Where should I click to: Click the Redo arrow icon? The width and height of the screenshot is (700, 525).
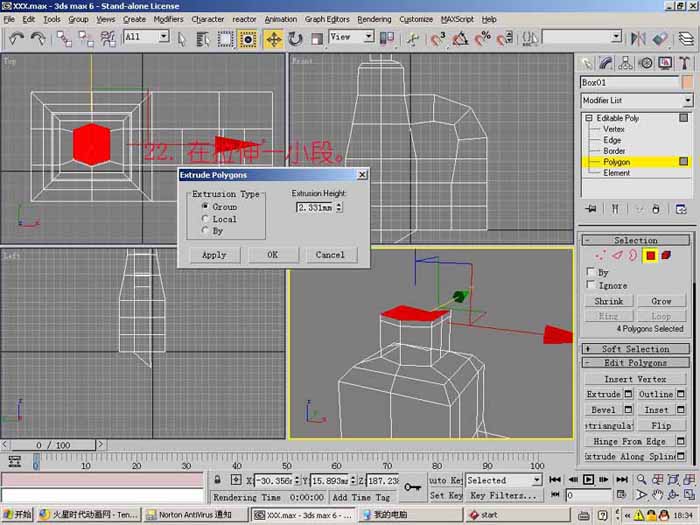(x=38, y=39)
